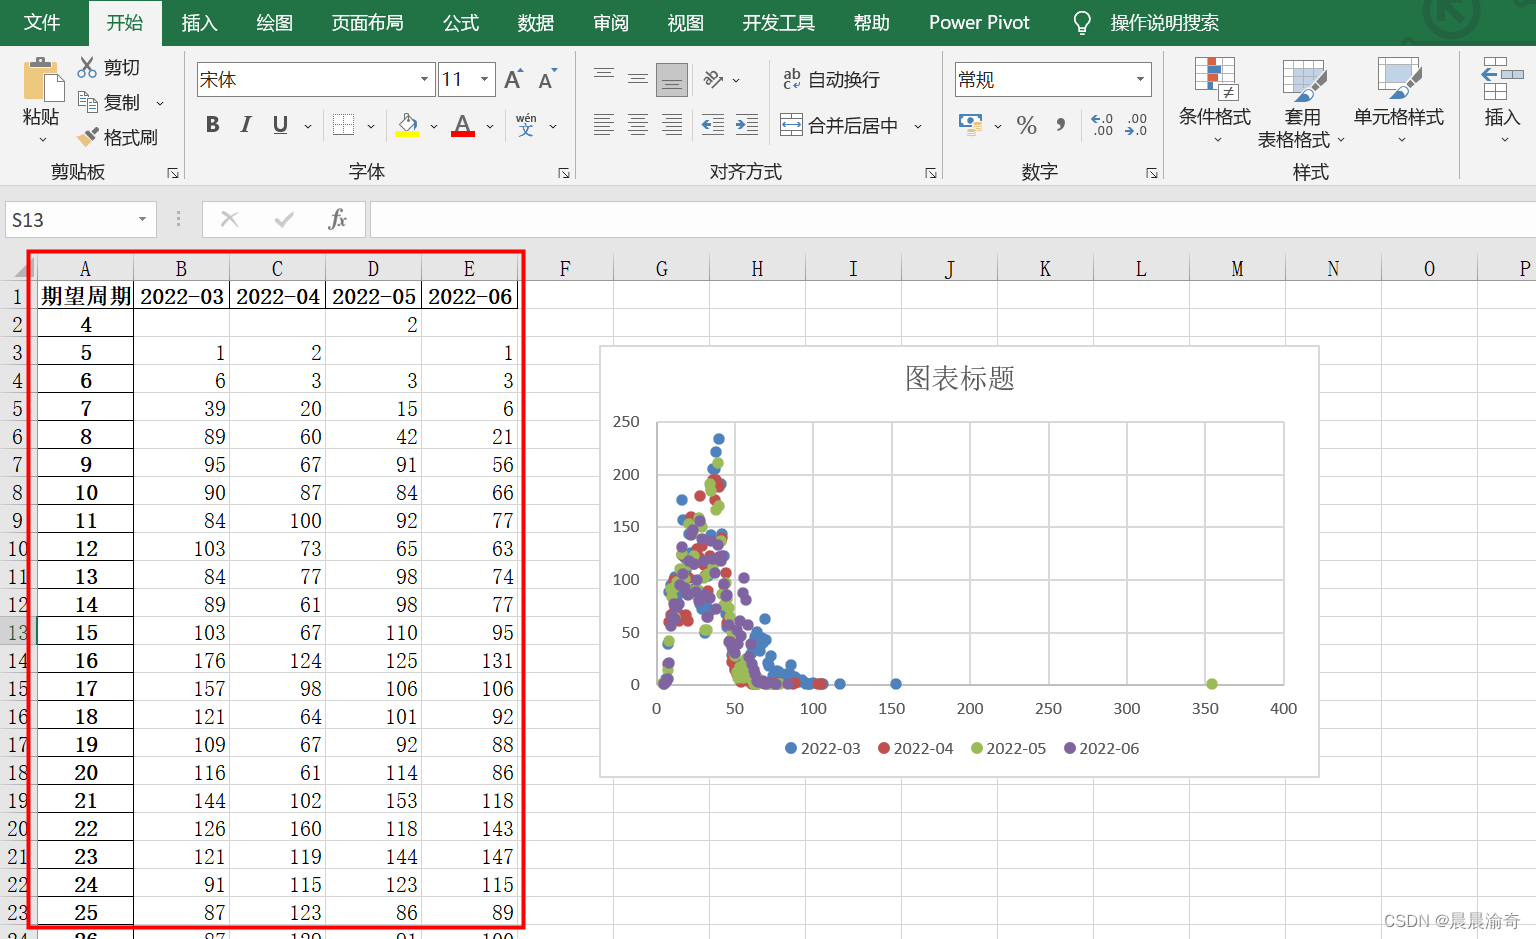This screenshot has width=1536, height=939.
Task: Align cell text right
Action: point(672,125)
